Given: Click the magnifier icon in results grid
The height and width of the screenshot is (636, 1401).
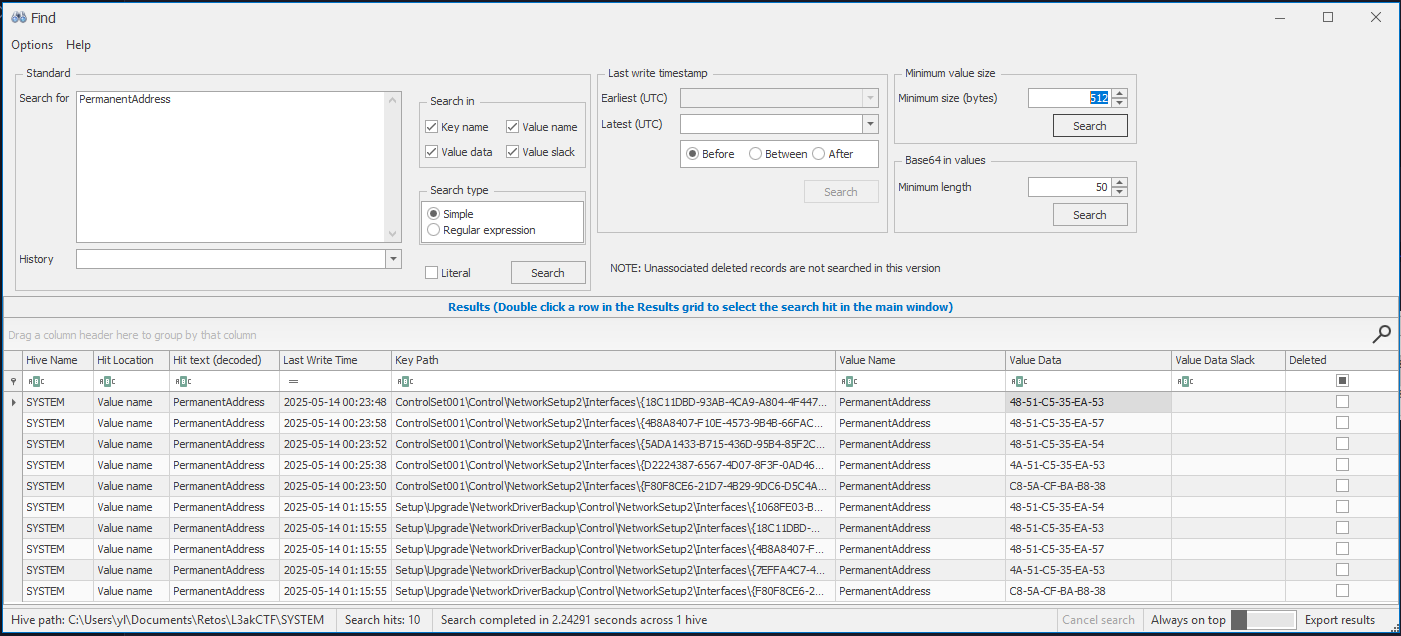Looking at the screenshot, I should click(1381, 335).
